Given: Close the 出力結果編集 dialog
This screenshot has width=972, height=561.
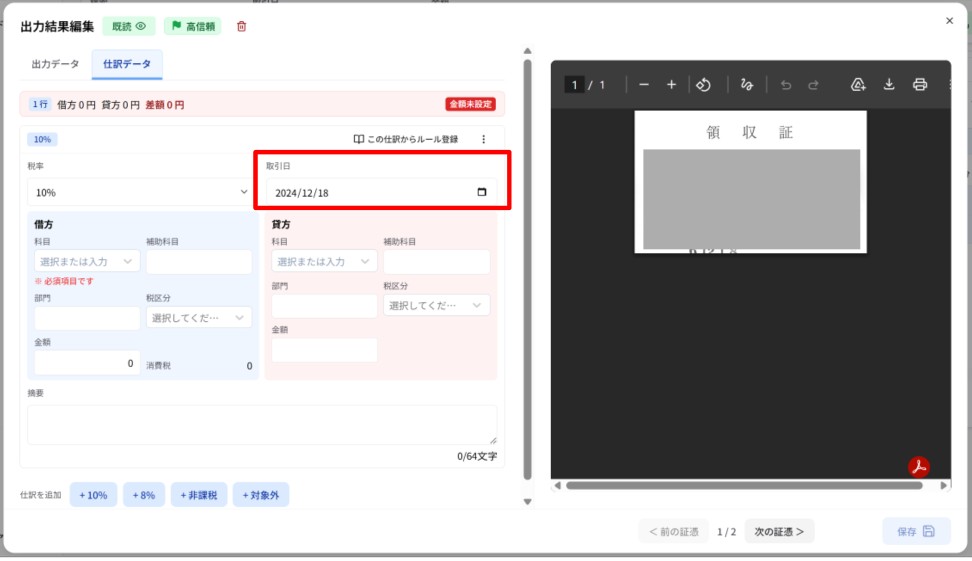Looking at the screenshot, I should point(949,20).
